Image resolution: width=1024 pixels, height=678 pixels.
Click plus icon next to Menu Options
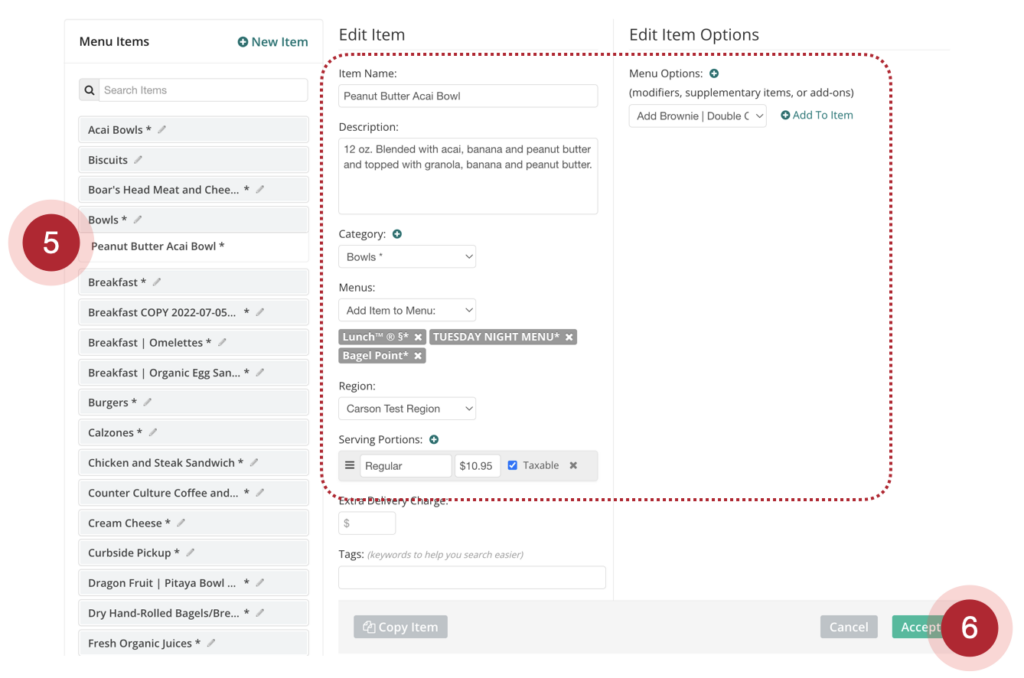714,74
